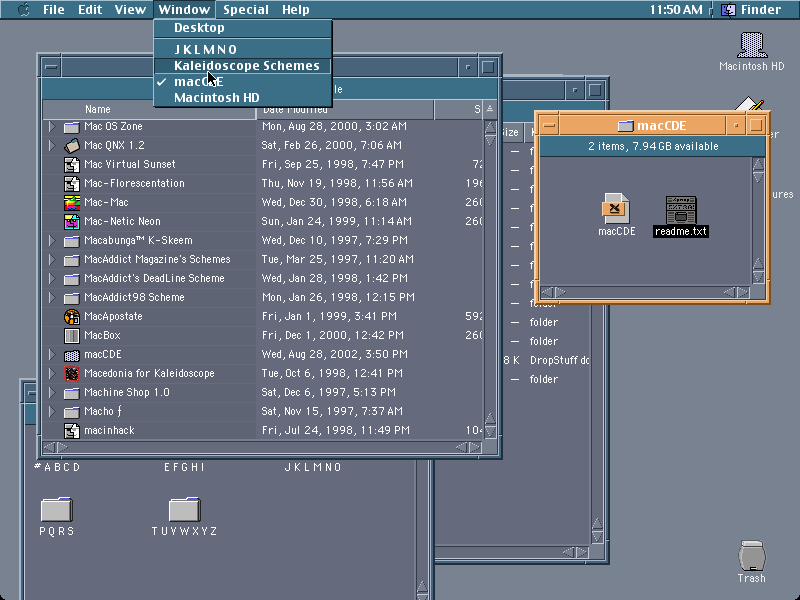
Task: Select the MacBox scheme icon
Action: pos(72,335)
